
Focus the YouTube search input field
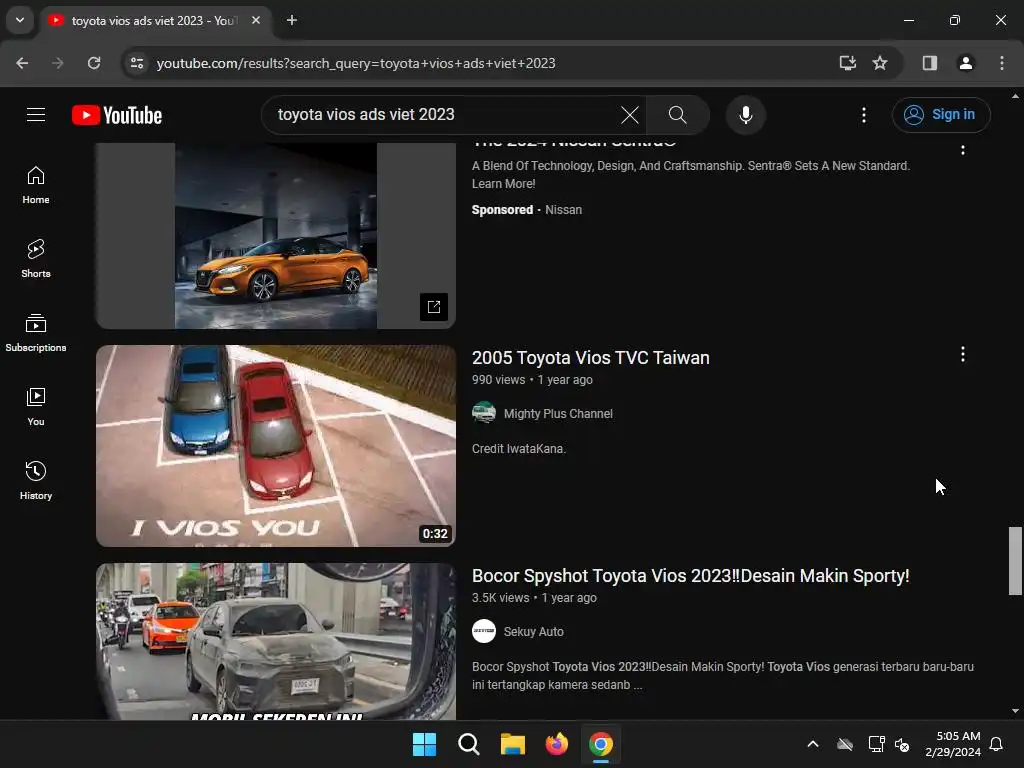444,115
